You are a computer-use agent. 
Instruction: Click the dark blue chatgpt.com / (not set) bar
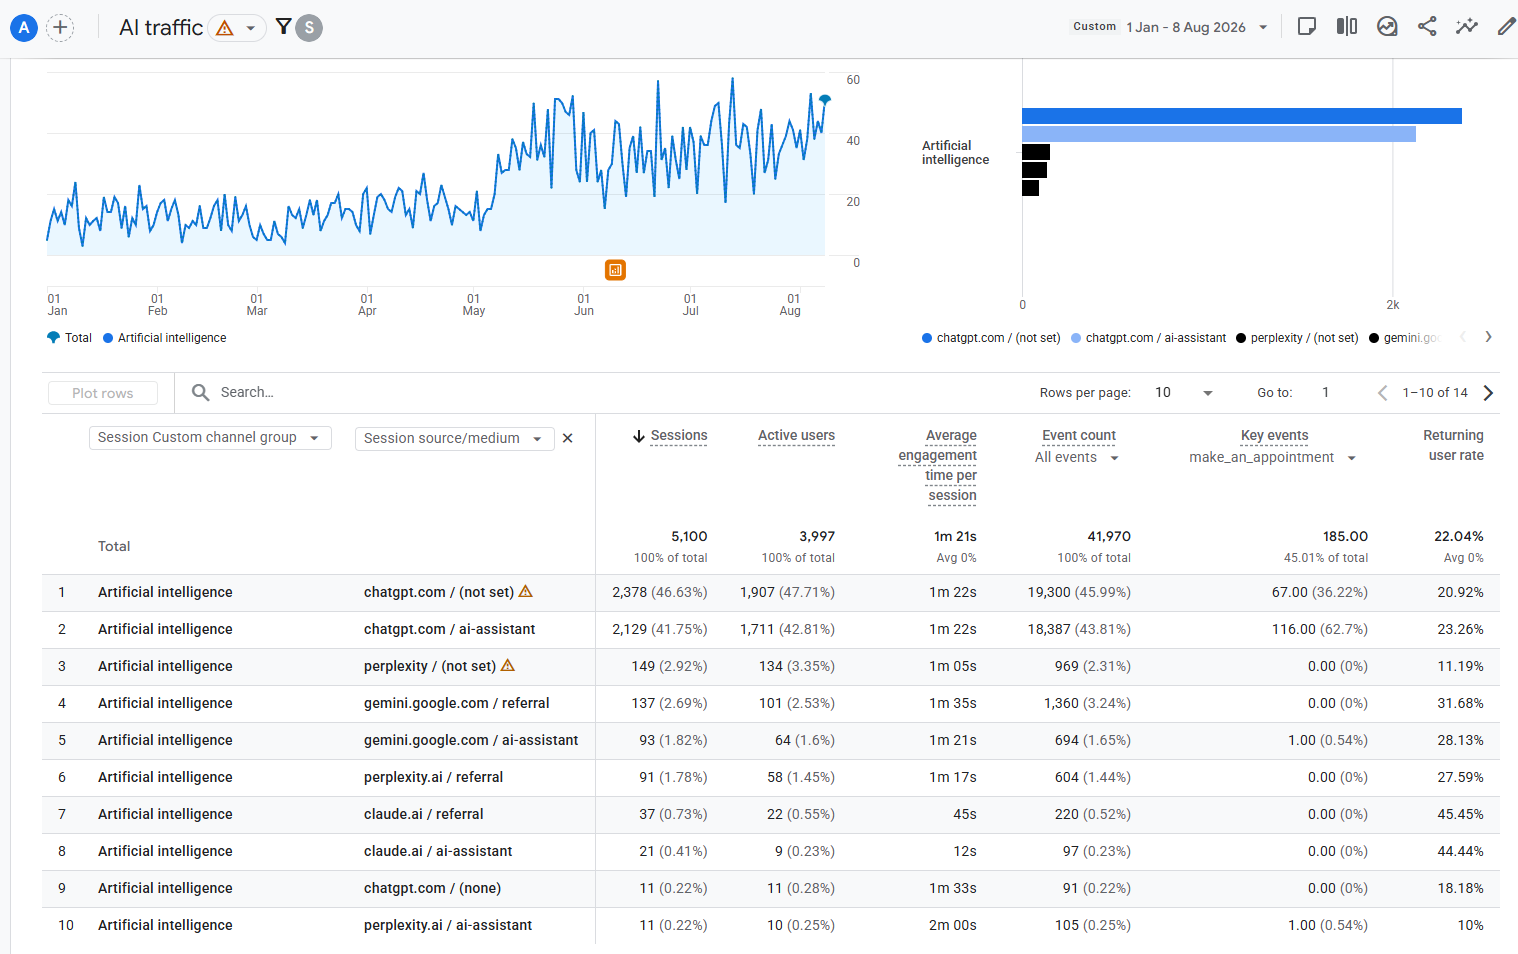pyautogui.click(x=1242, y=116)
